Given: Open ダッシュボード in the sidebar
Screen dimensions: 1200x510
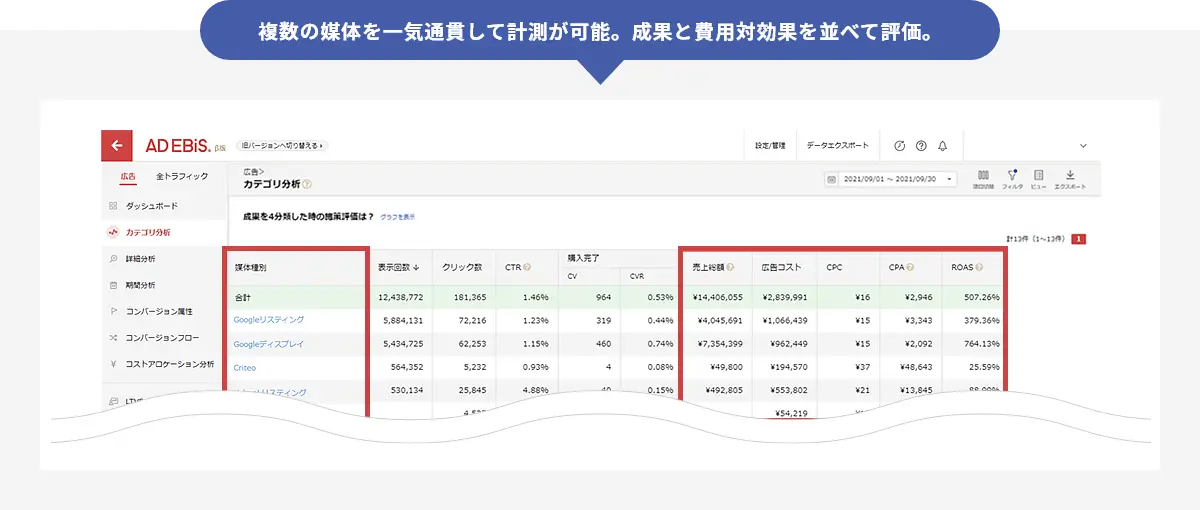Looking at the screenshot, I should point(151,205).
